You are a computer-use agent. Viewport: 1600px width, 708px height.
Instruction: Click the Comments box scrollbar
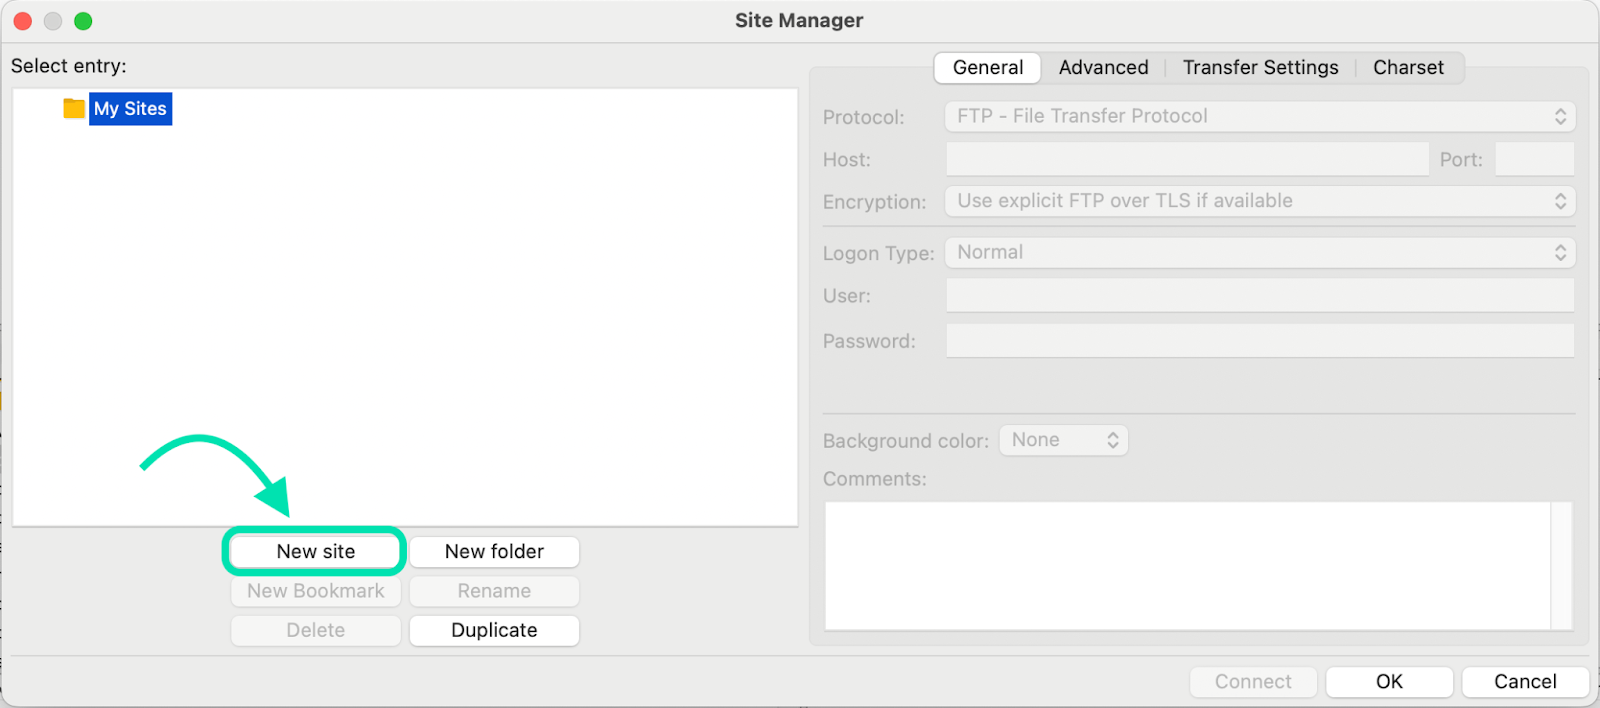click(x=1561, y=566)
